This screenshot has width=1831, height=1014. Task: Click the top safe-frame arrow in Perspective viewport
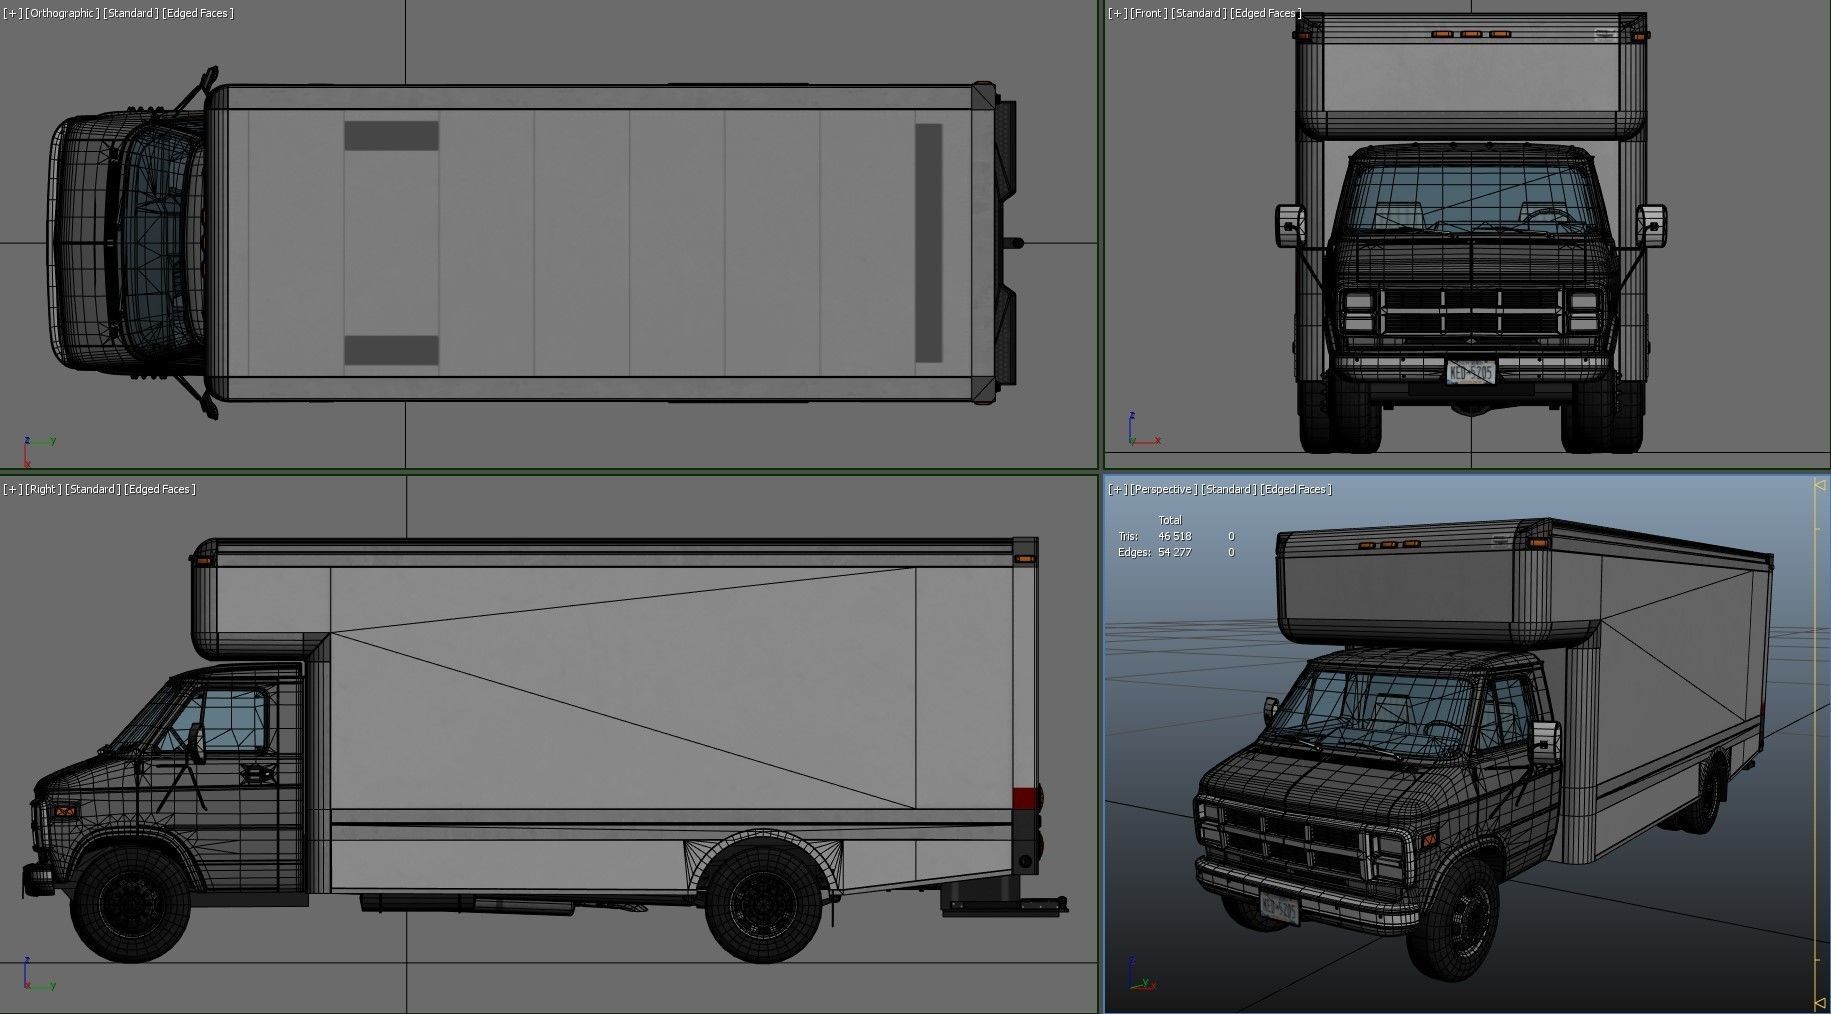(x=1820, y=485)
